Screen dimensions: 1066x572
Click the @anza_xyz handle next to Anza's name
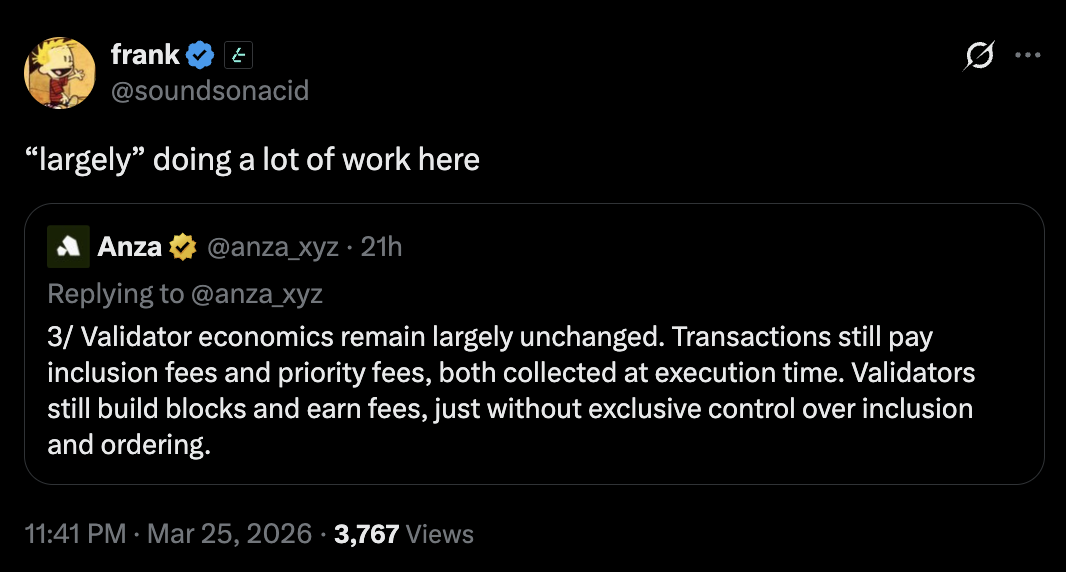[x=272, y=247]
